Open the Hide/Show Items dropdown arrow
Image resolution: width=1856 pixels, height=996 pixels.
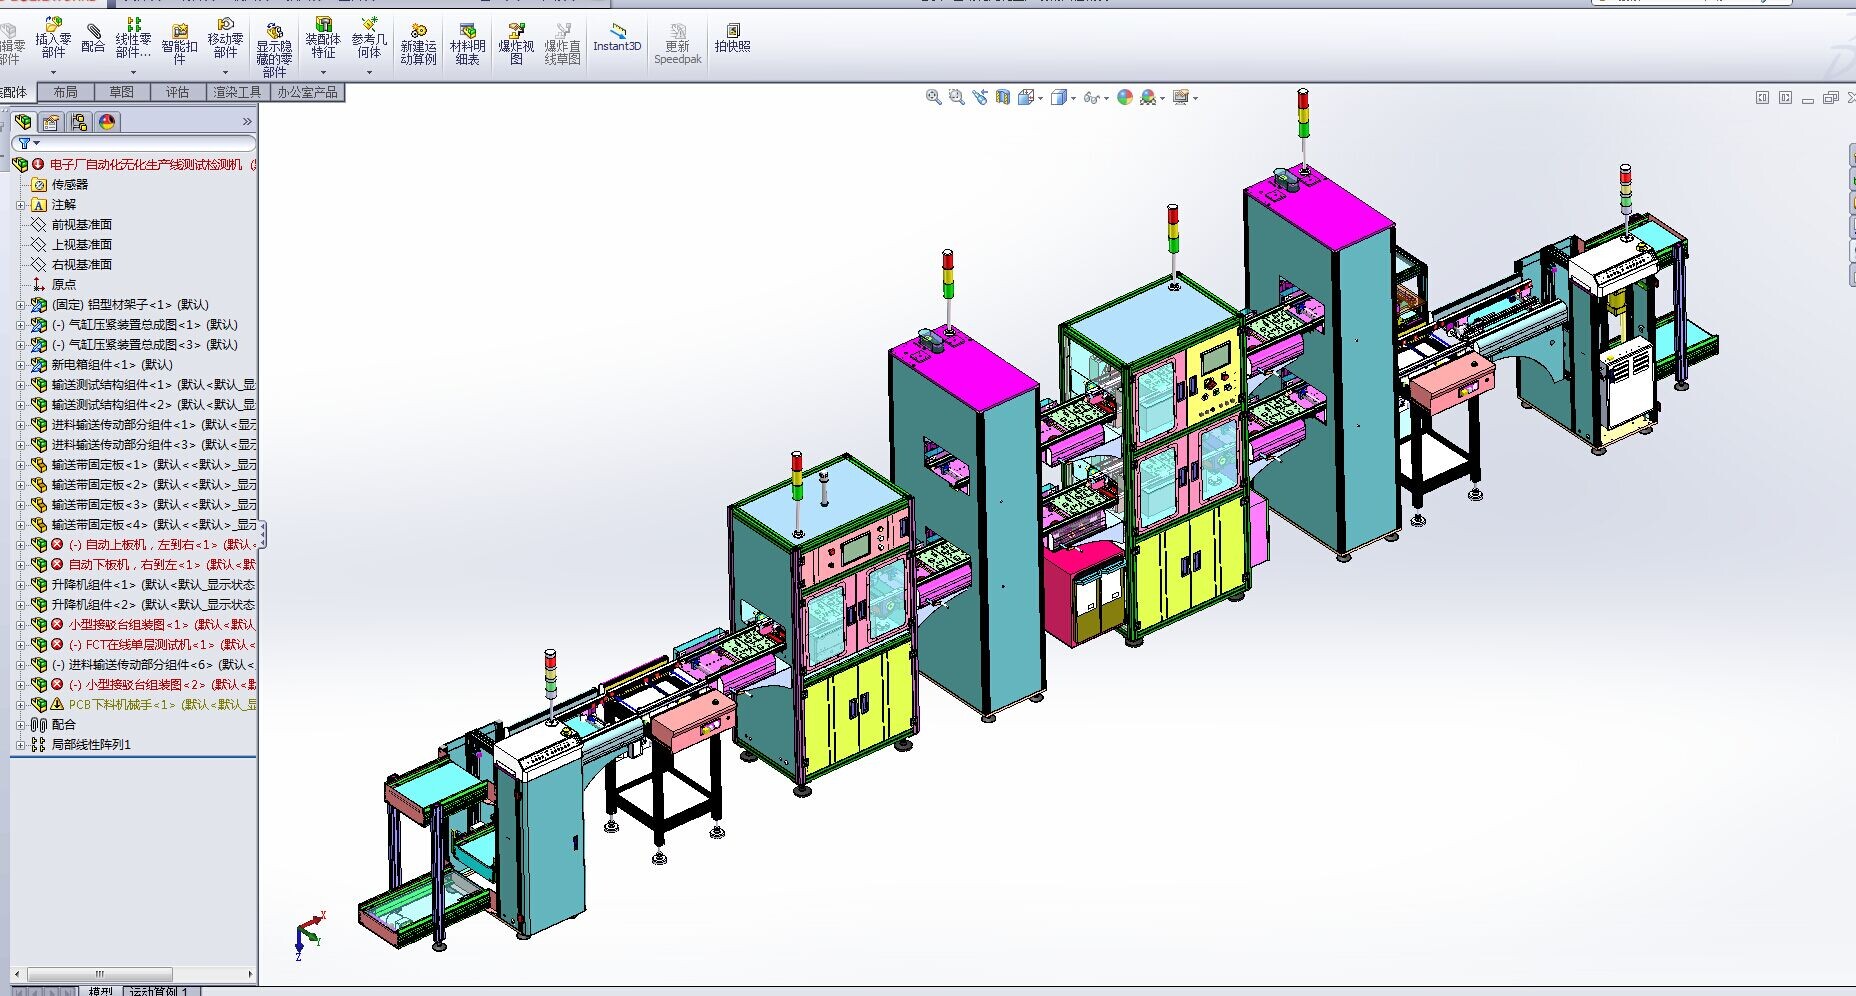coord(1106,98)
